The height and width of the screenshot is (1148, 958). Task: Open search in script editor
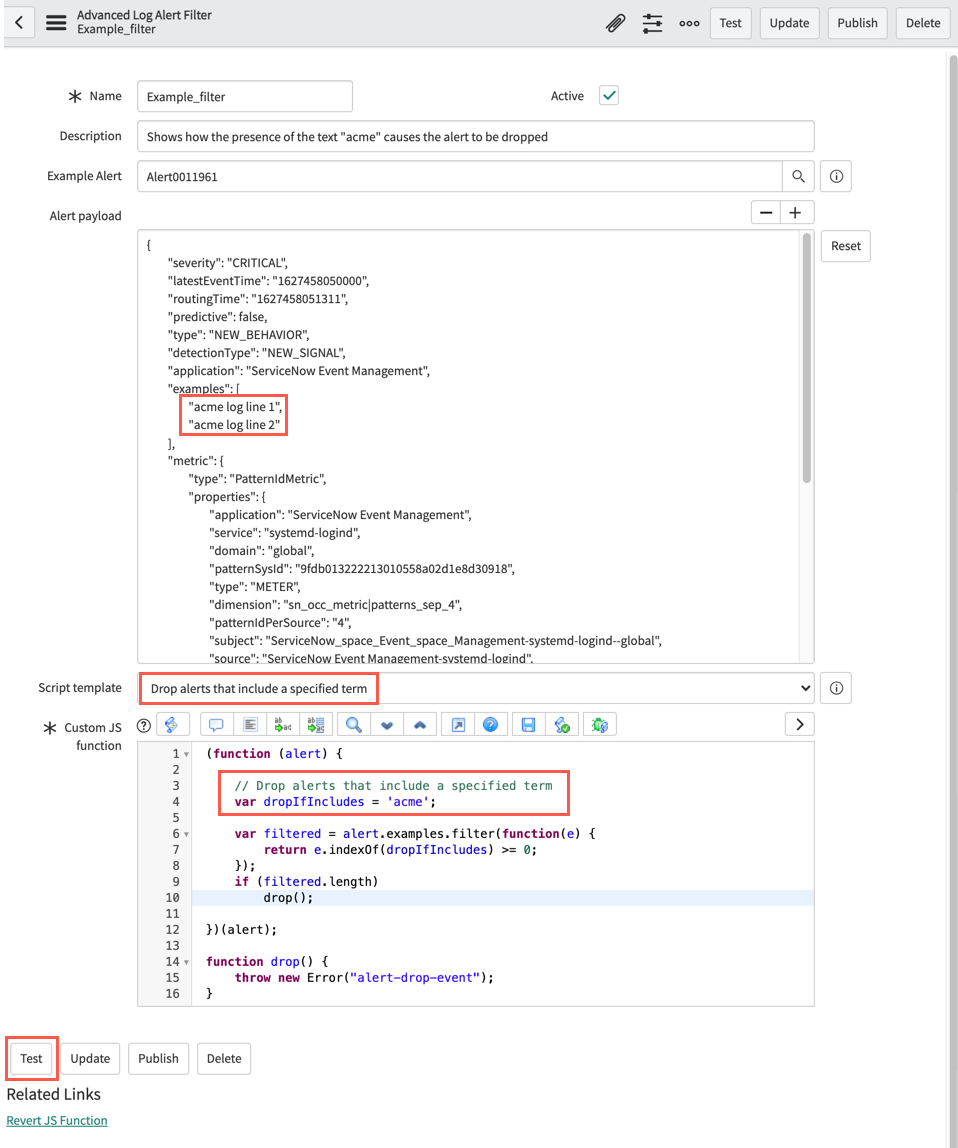(x=354, y=725)
